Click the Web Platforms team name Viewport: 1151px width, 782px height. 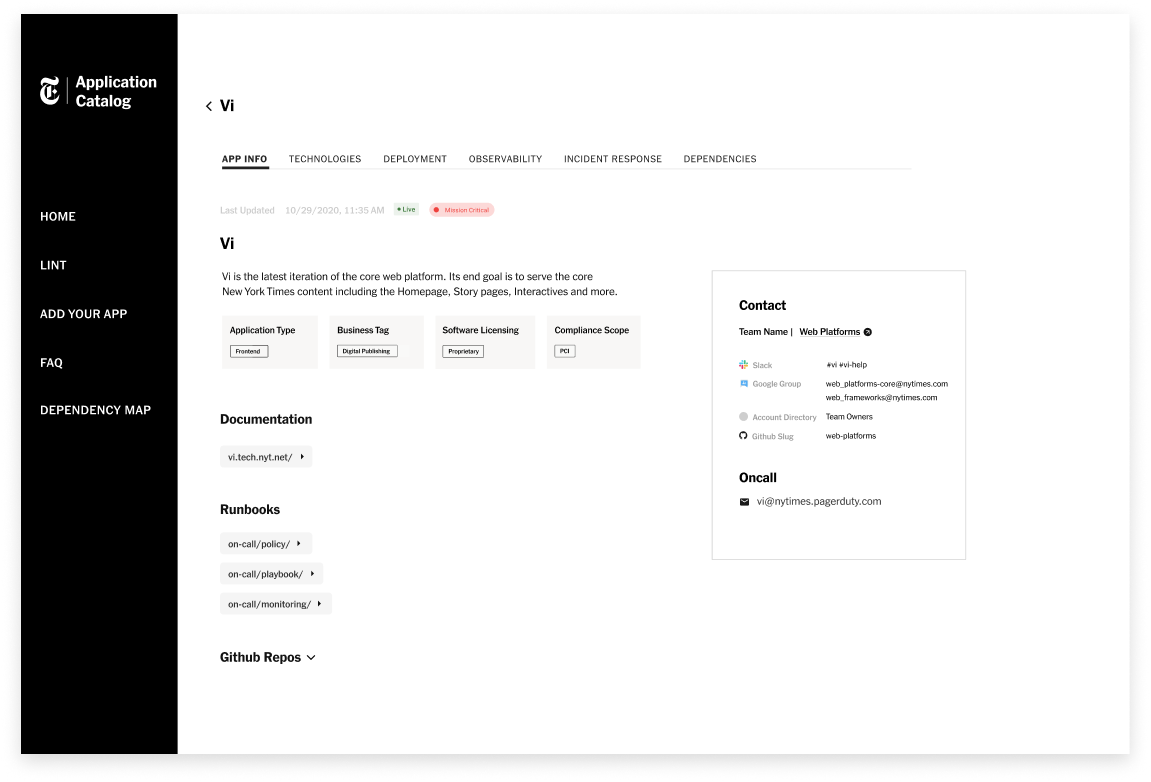[x=829, y=332]
